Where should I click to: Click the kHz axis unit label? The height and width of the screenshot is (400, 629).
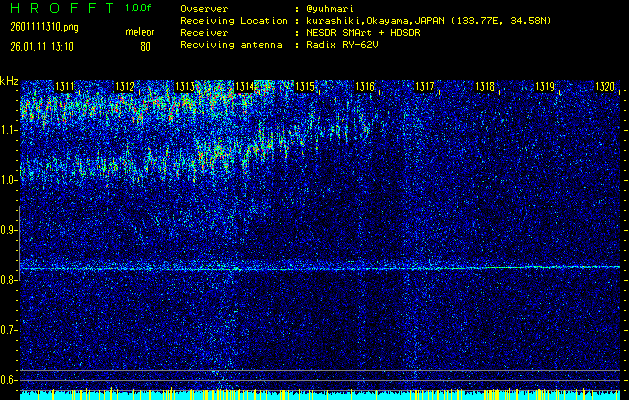coord(9,80)
